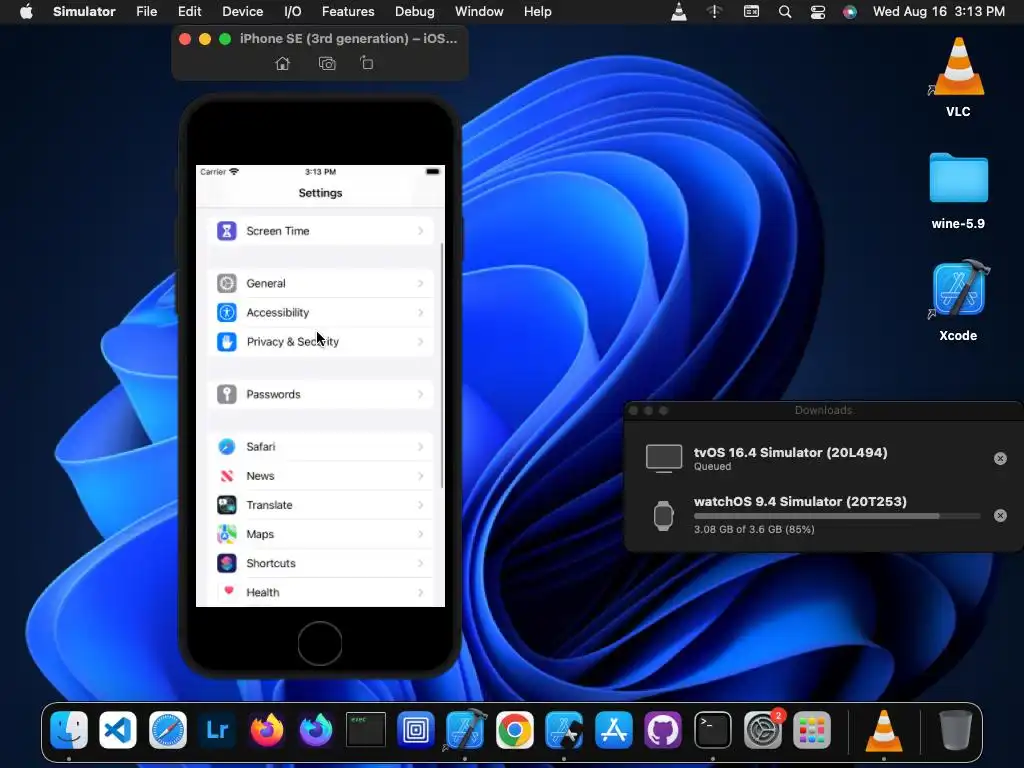Expand the Privacy & Security row chevron

[x=421, y=342]
